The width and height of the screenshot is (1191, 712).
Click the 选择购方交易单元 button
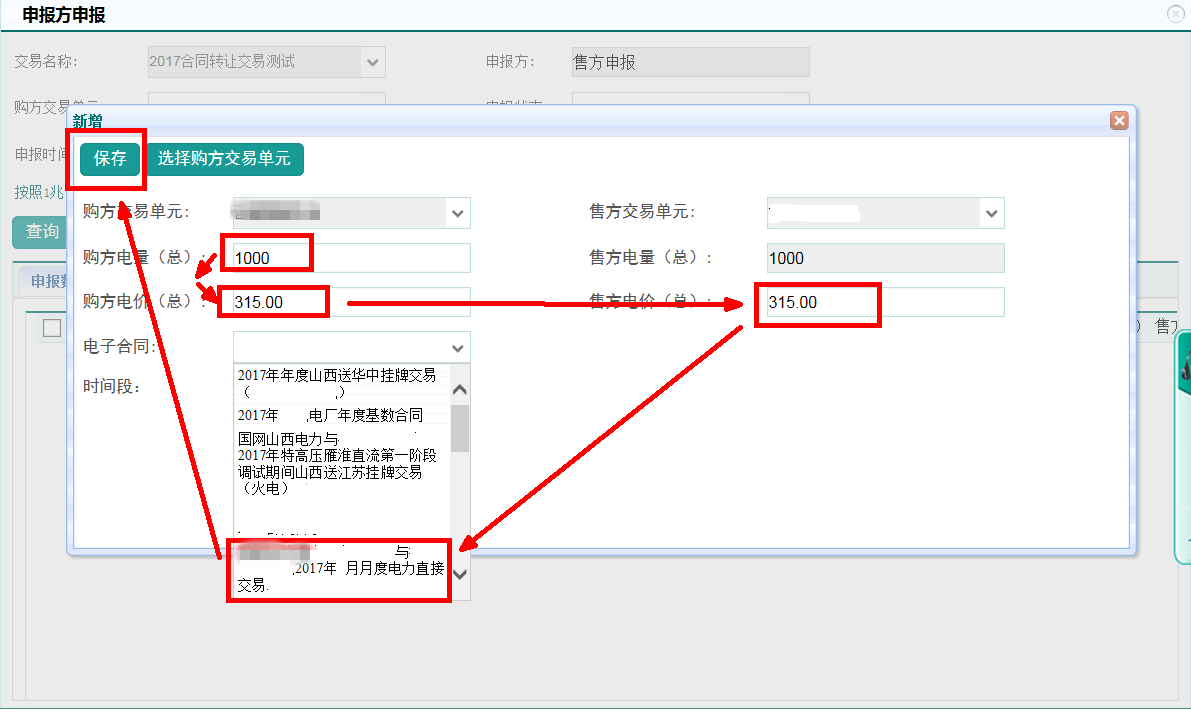[224, 159]
